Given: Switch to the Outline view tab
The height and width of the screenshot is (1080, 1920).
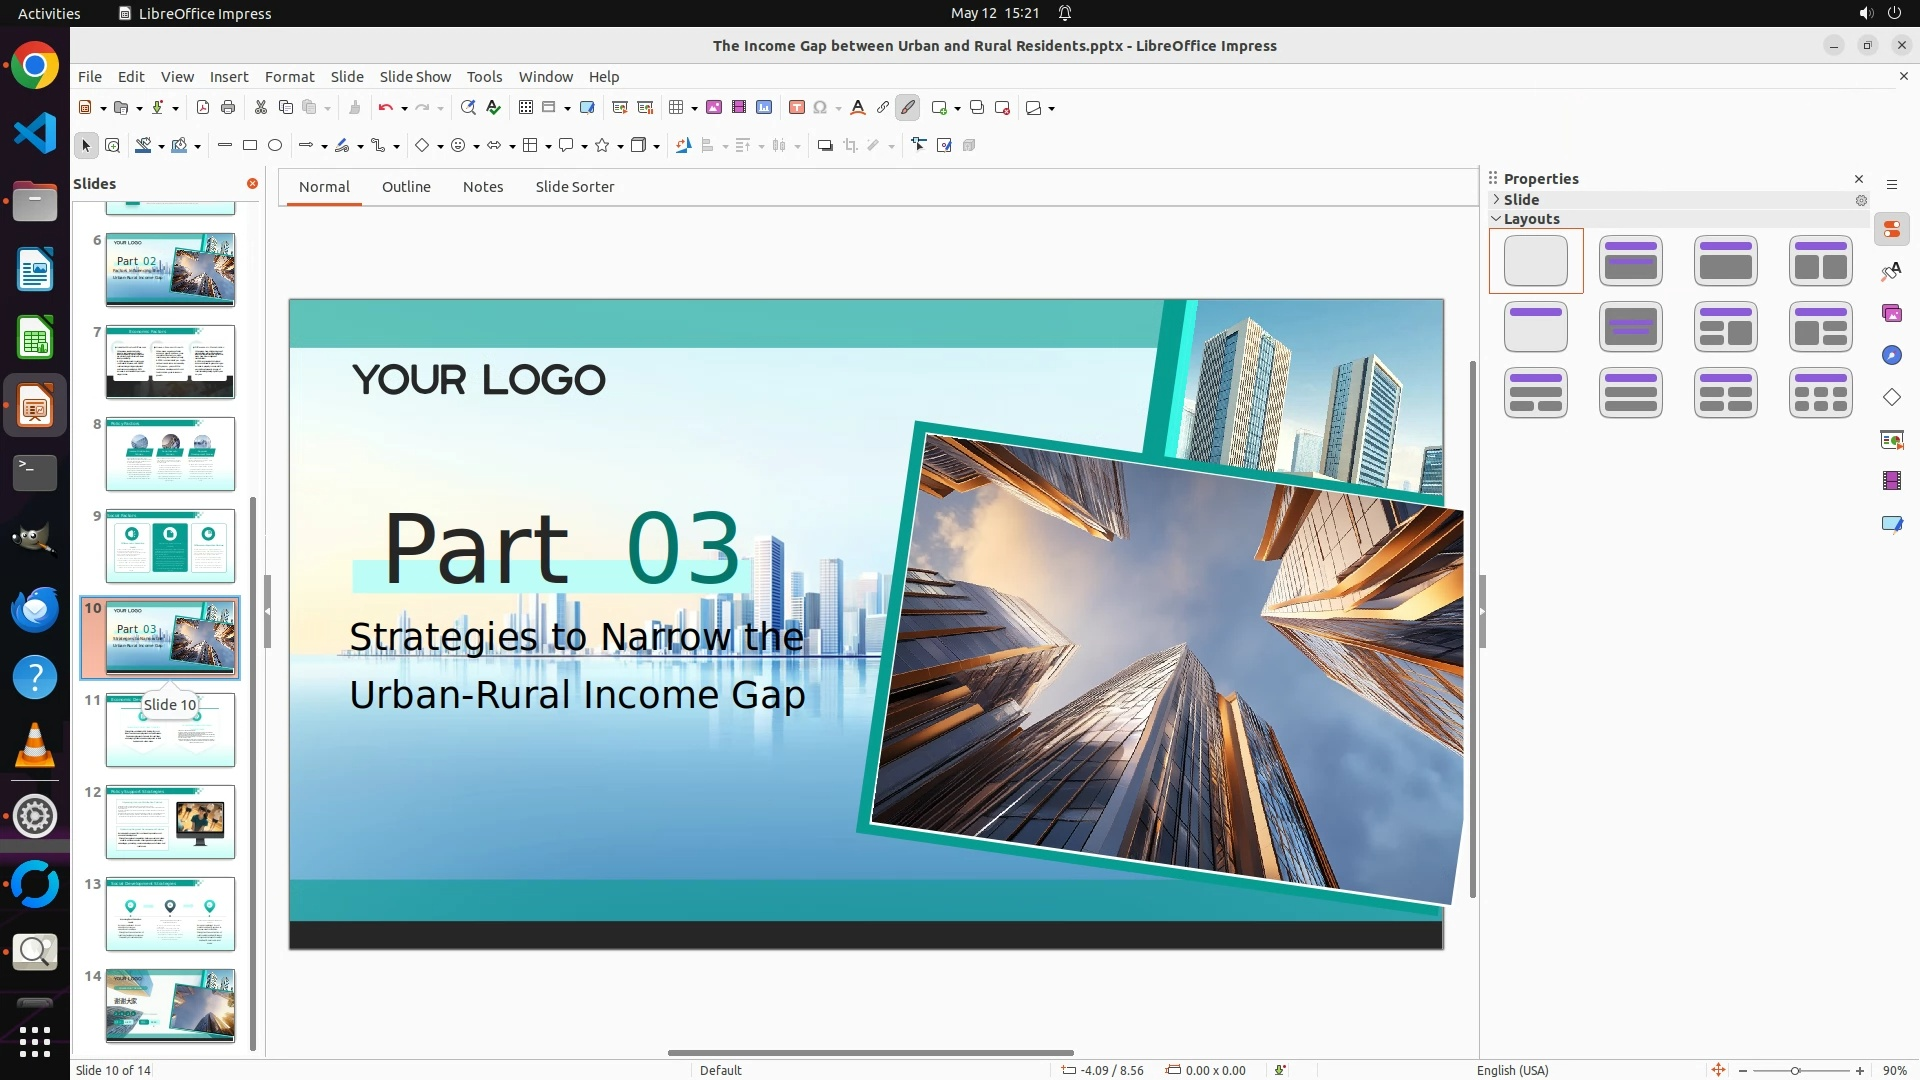Looking at the screenshot, I should coord(406,187).
